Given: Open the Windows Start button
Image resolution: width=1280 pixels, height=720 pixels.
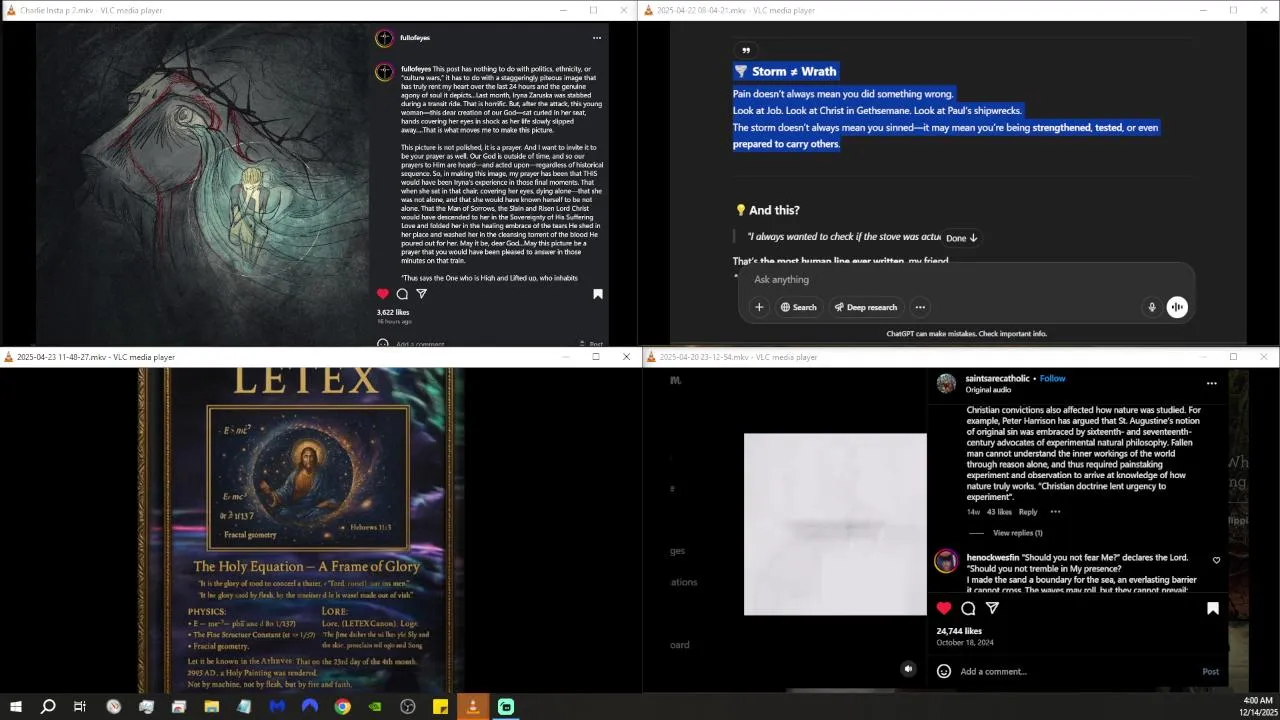Looking at the screenshot, I should (x=15, y=707).
